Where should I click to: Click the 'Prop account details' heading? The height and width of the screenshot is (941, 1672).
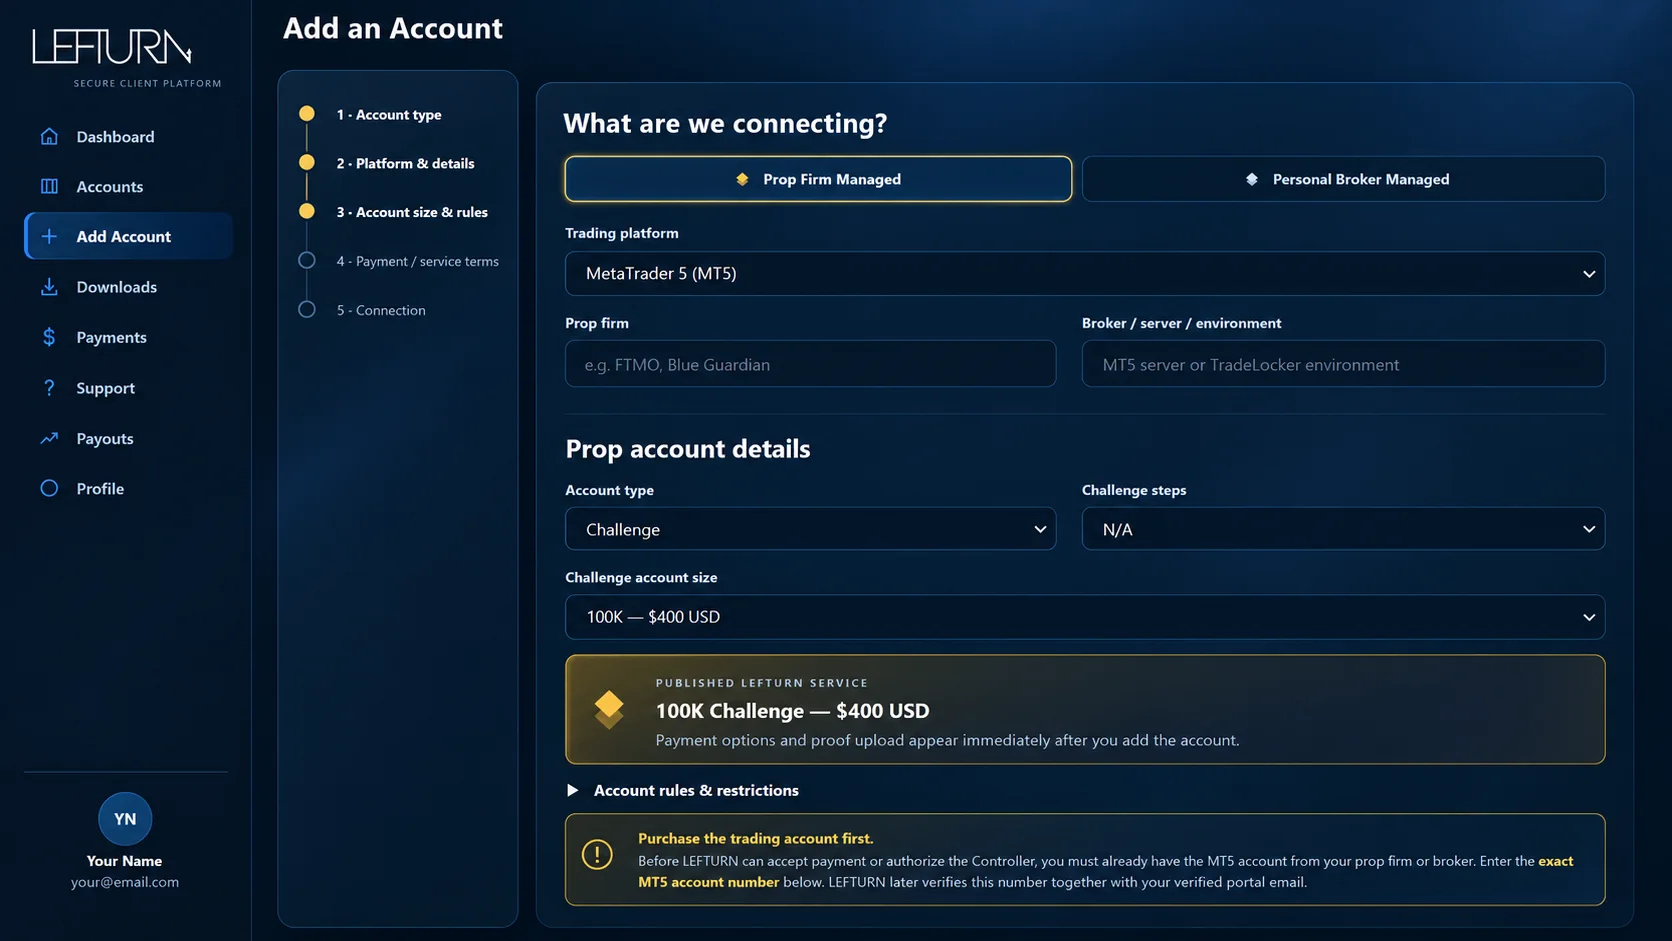pyautogui.click(x=688, y=449)
